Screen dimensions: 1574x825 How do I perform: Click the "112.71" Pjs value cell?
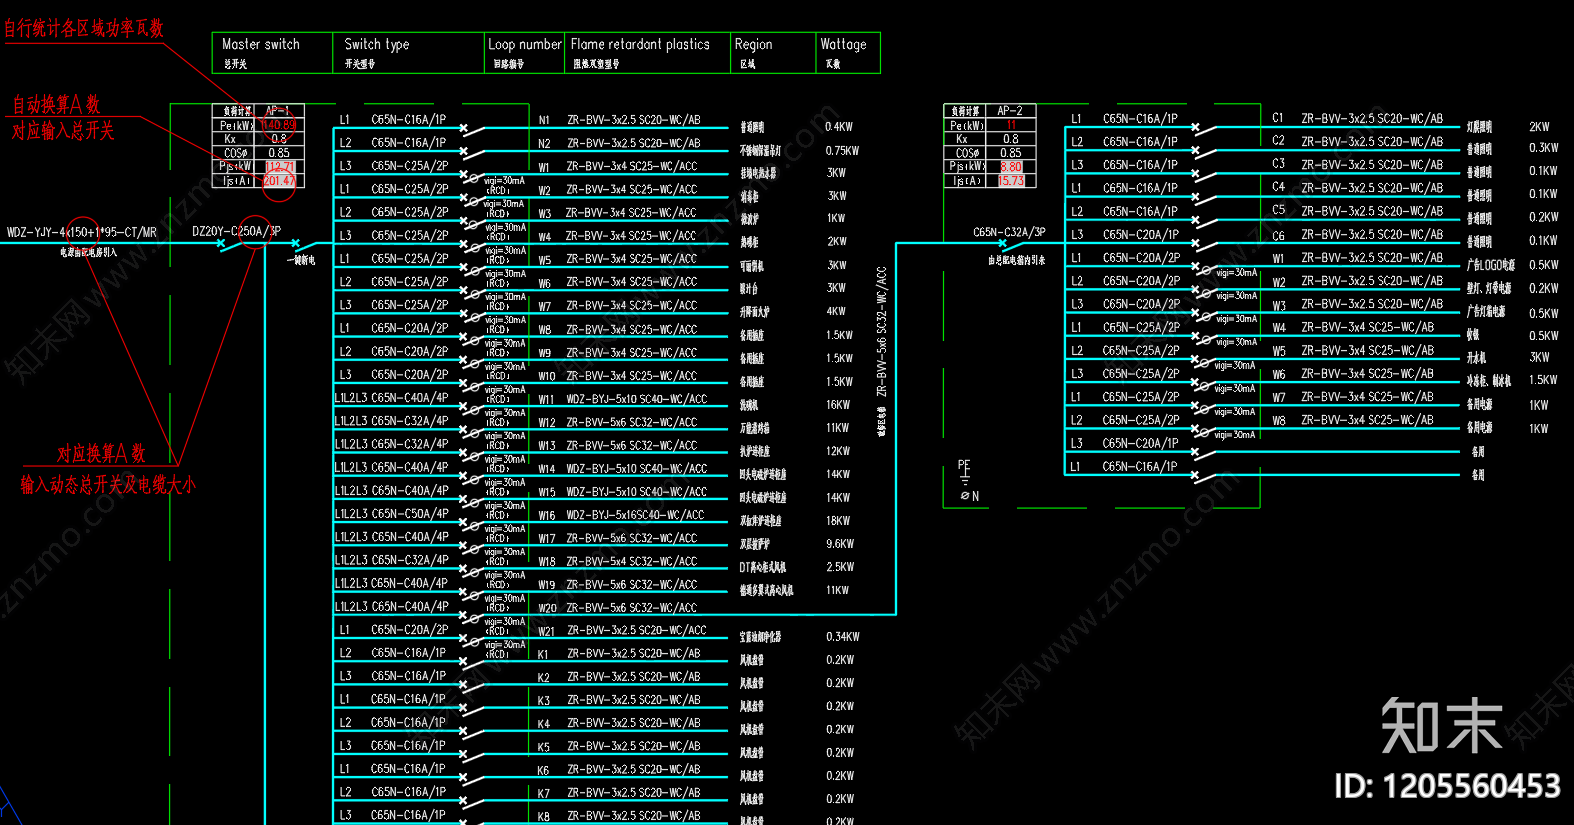click(x=279, y=166)
